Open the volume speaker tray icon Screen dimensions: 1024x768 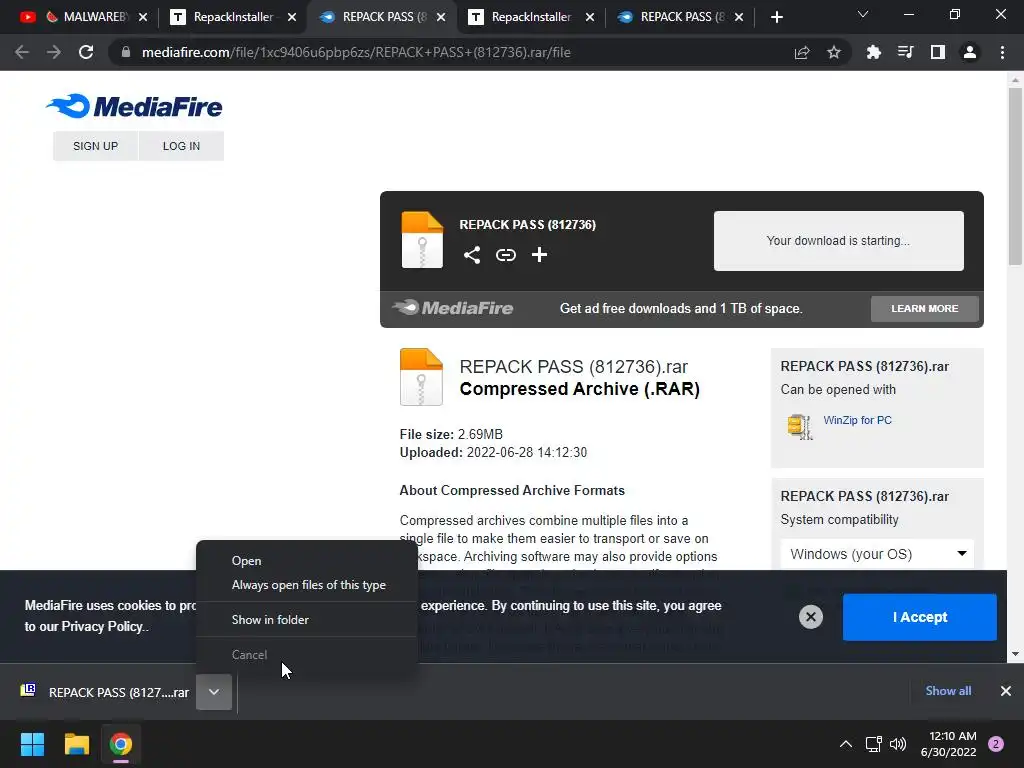click(x=898, y=744)
